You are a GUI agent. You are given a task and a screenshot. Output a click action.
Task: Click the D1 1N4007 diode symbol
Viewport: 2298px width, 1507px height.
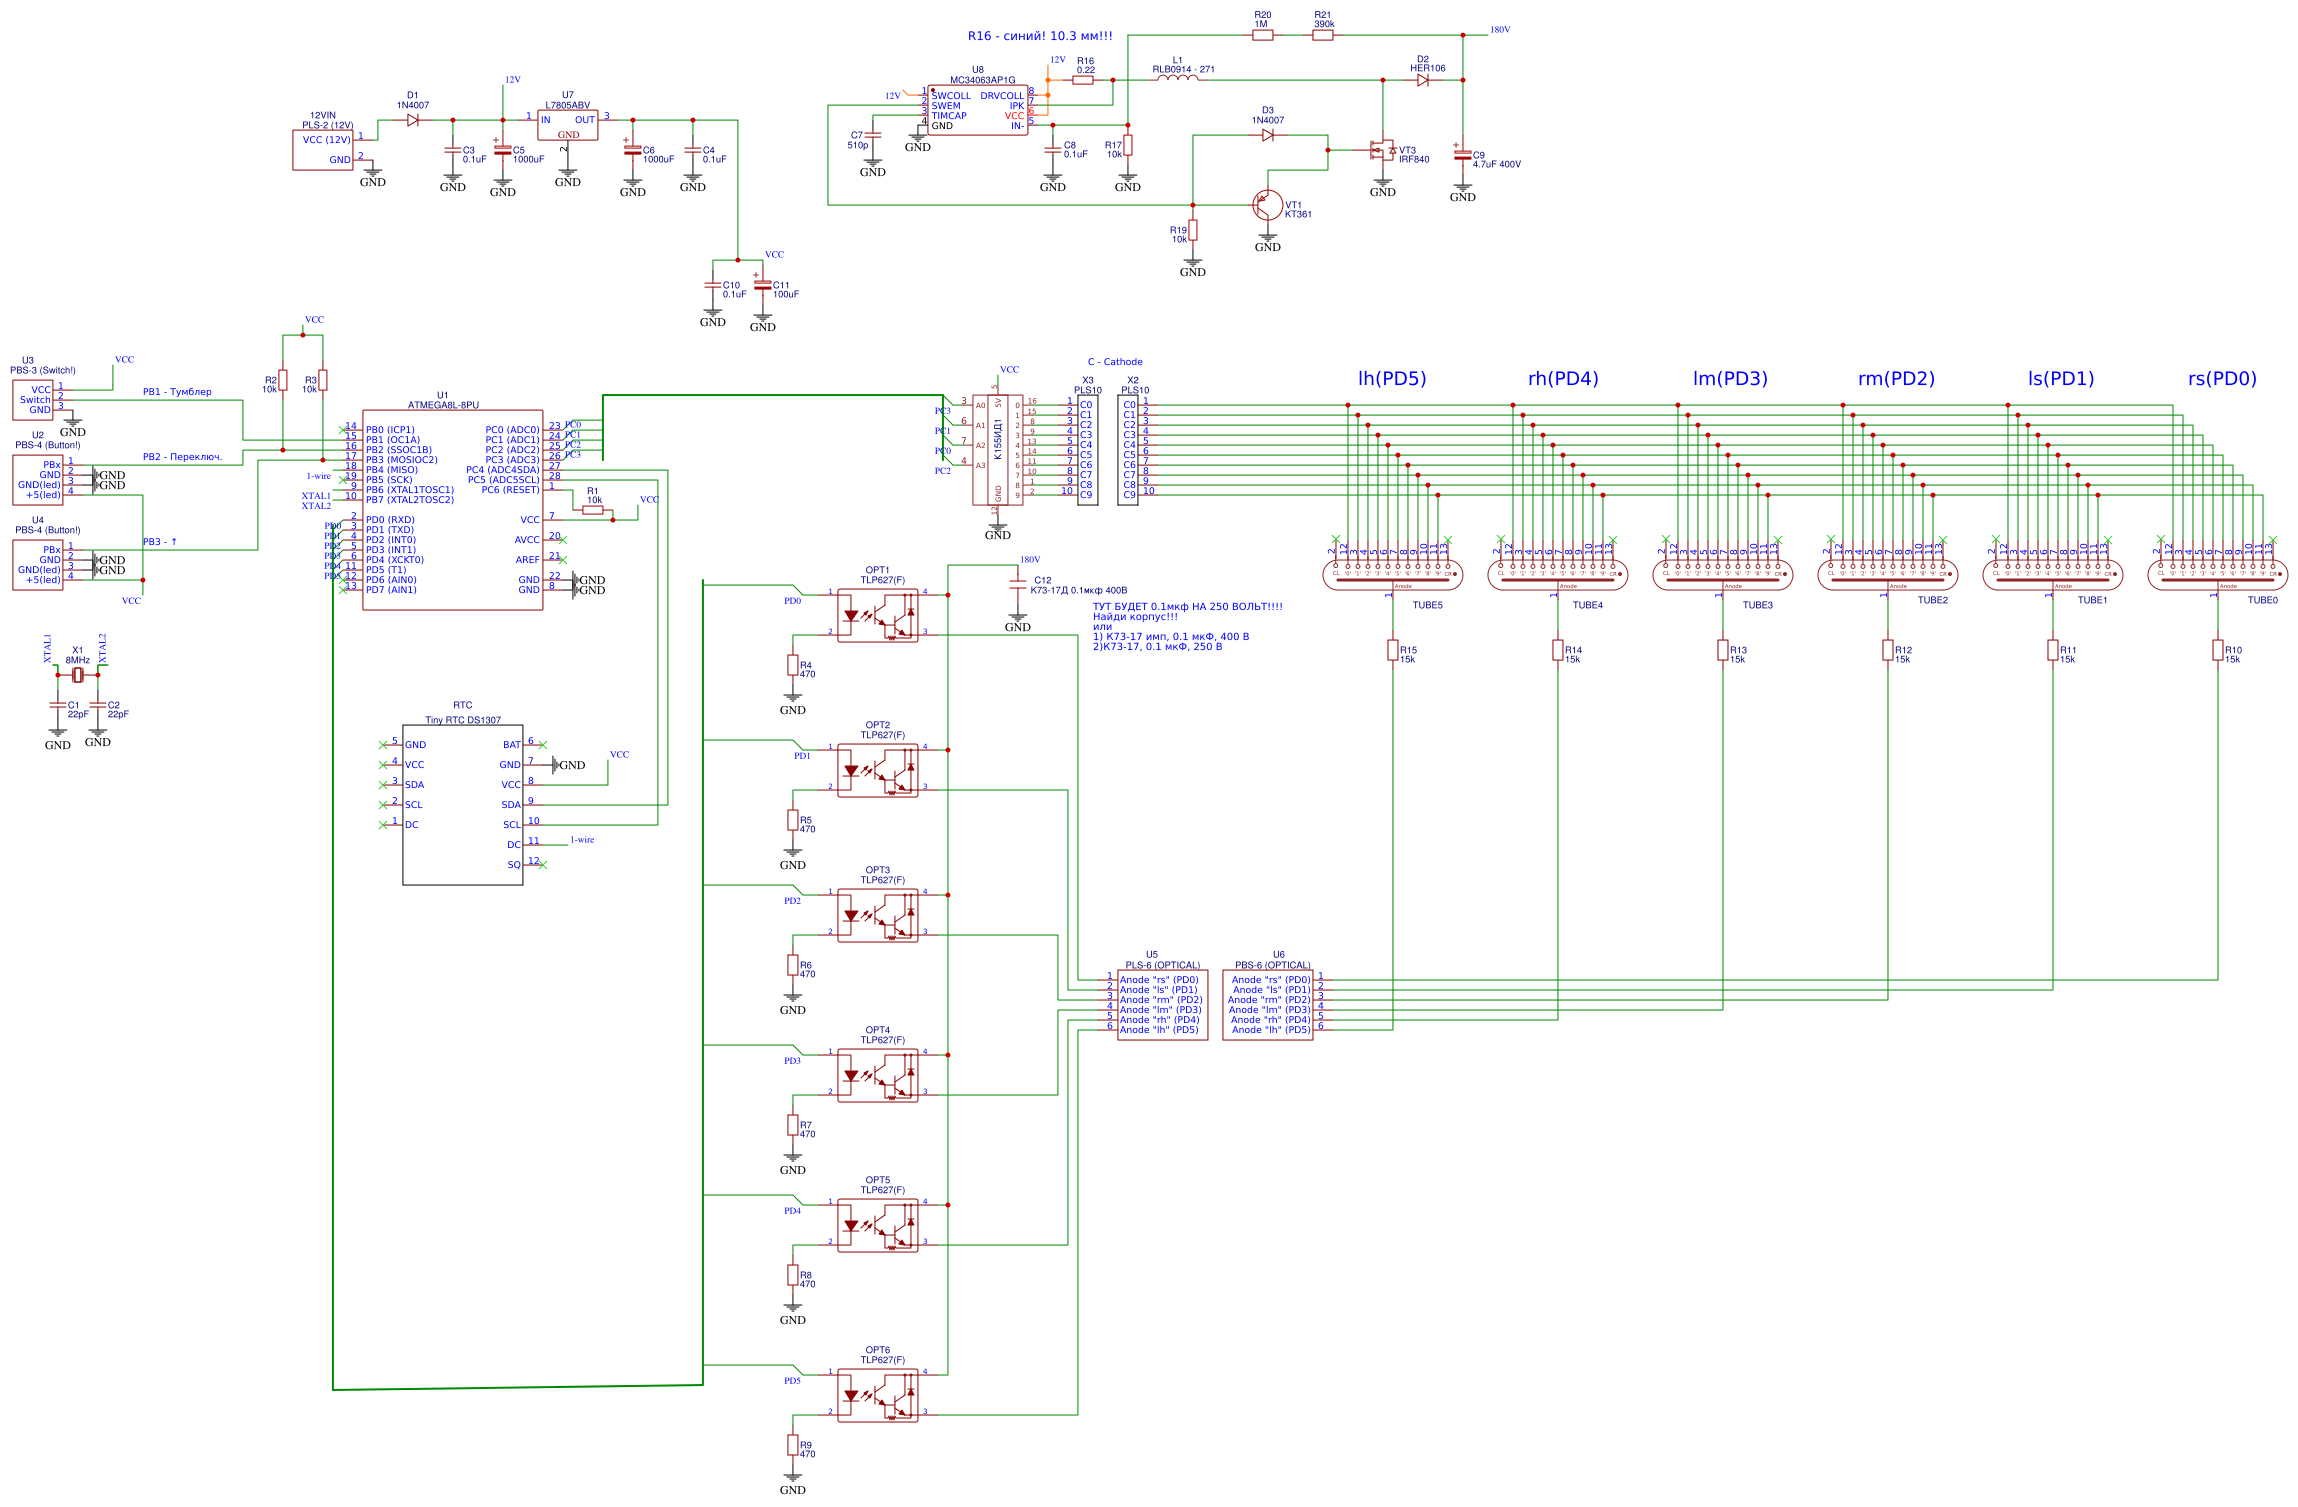click(413, 120)
